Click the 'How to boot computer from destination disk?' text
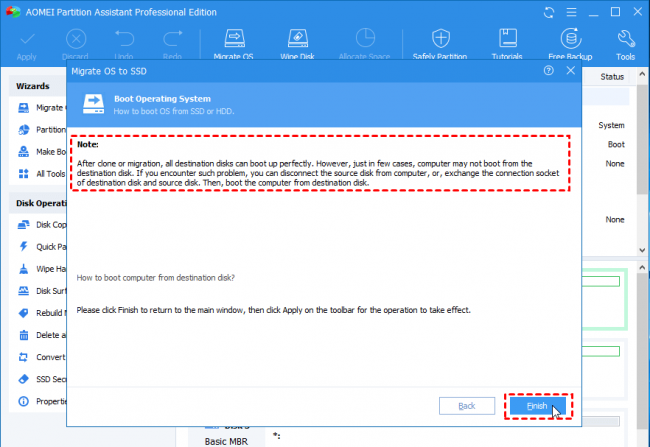 [x=155, y=278]
